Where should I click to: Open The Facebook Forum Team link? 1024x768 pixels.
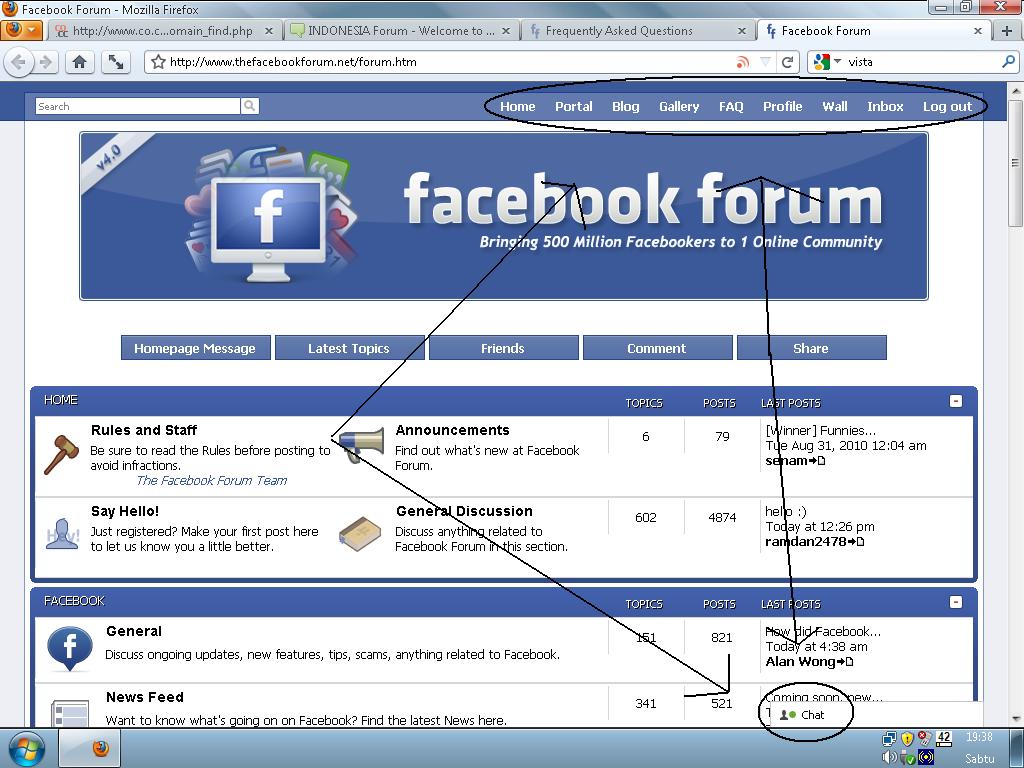point(212,481)
